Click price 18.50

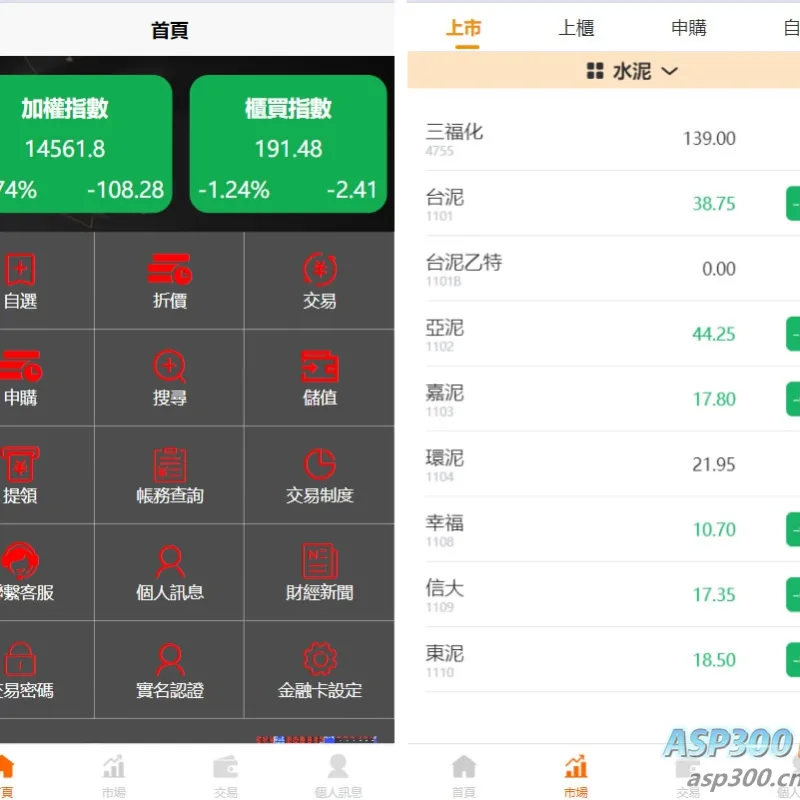714,660
